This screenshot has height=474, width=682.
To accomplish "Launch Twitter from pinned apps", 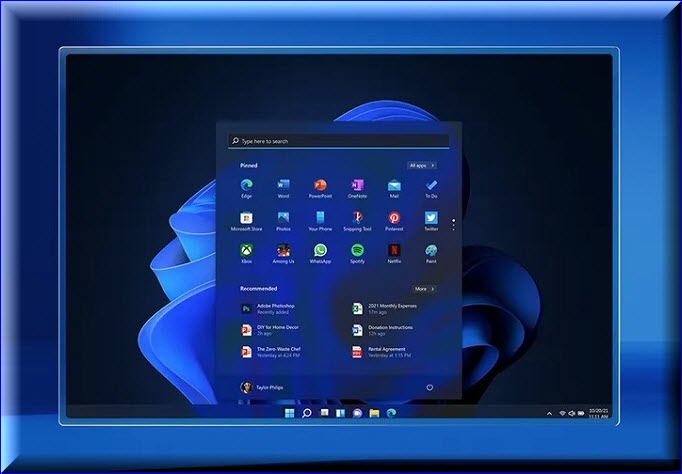I will [431, 221].
